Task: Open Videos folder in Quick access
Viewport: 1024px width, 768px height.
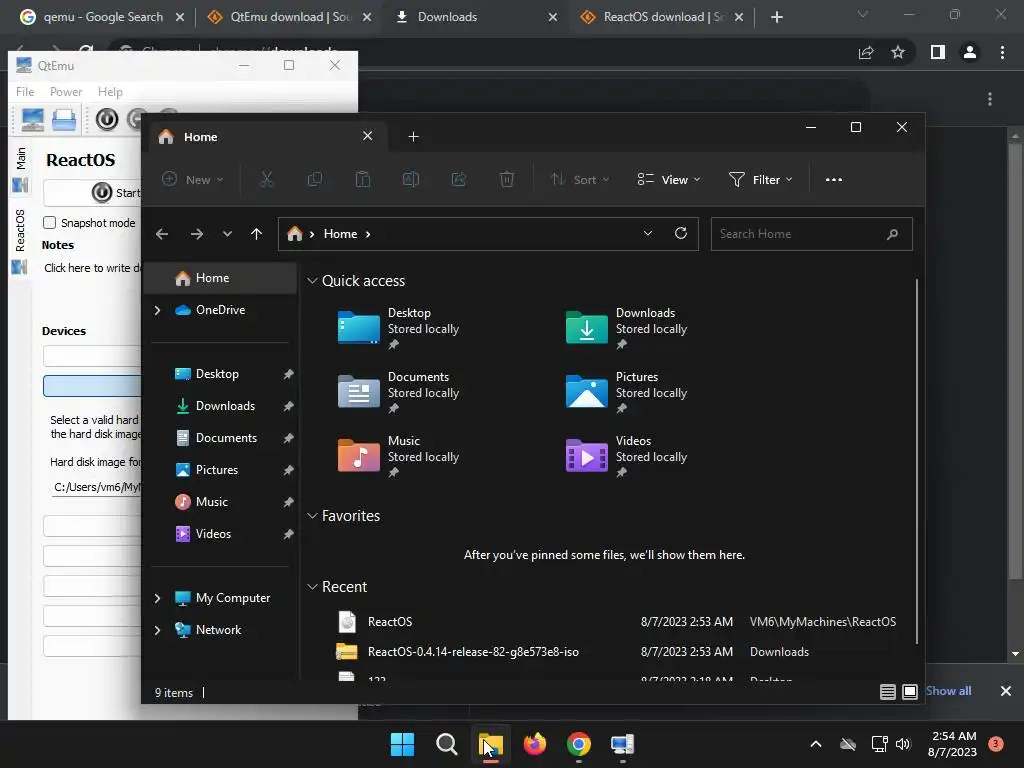Action: coord(626,457)
